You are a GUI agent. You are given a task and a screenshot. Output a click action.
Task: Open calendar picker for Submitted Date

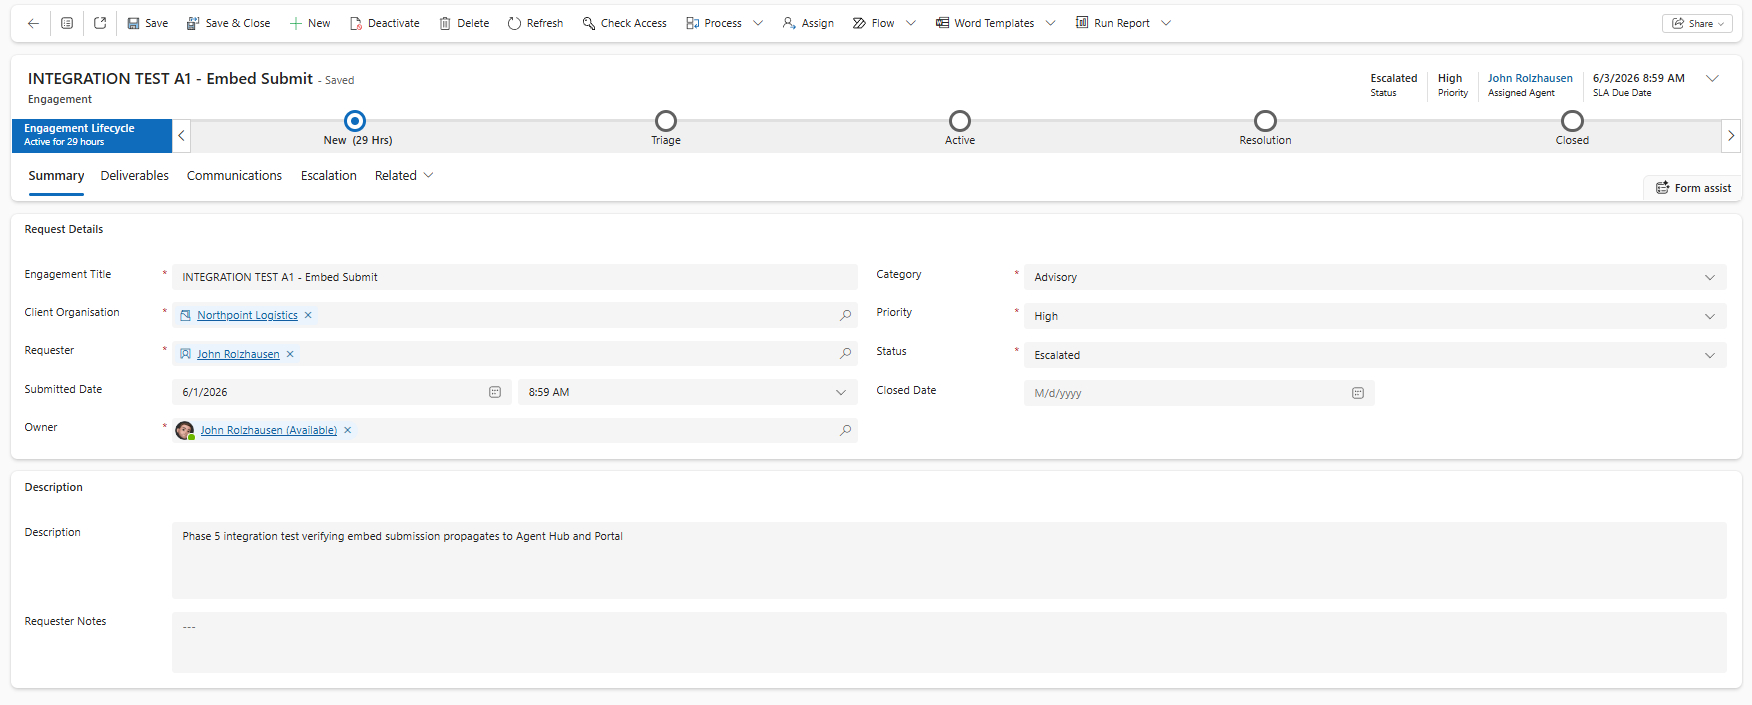pos(495,392)
